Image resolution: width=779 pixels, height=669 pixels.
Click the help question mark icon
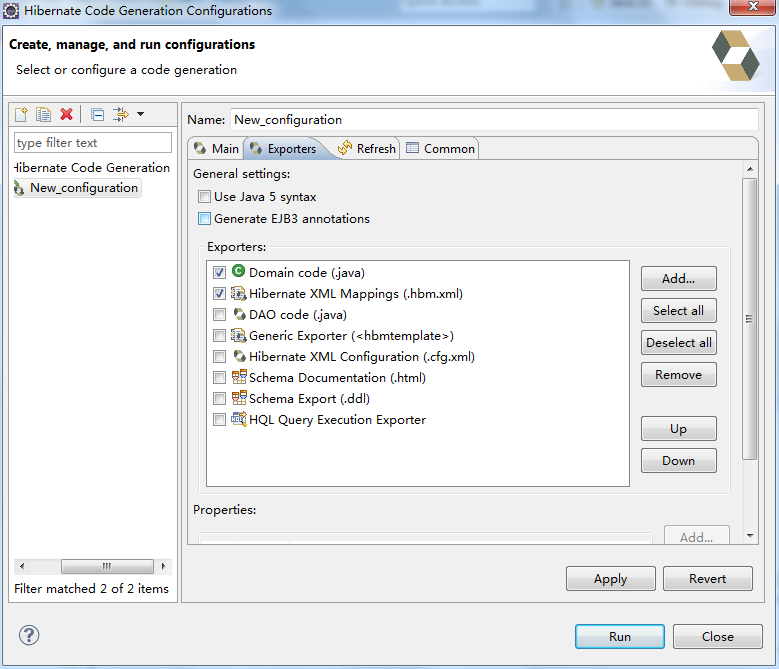pos(29,635)
